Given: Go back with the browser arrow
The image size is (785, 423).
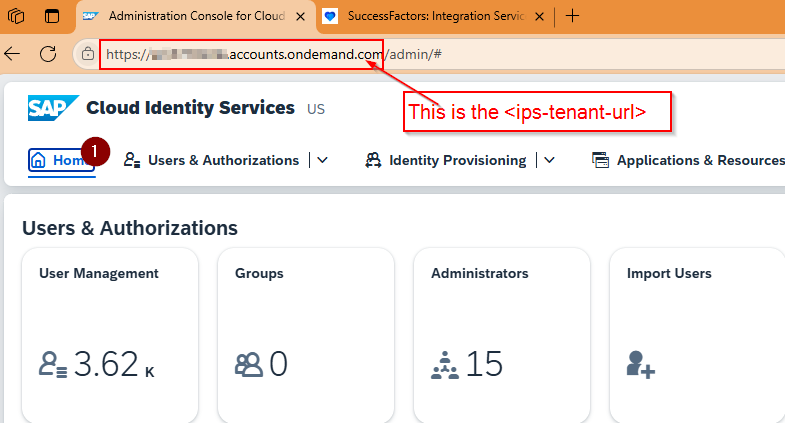Looking at the screenshot, I should click(12, 54).
